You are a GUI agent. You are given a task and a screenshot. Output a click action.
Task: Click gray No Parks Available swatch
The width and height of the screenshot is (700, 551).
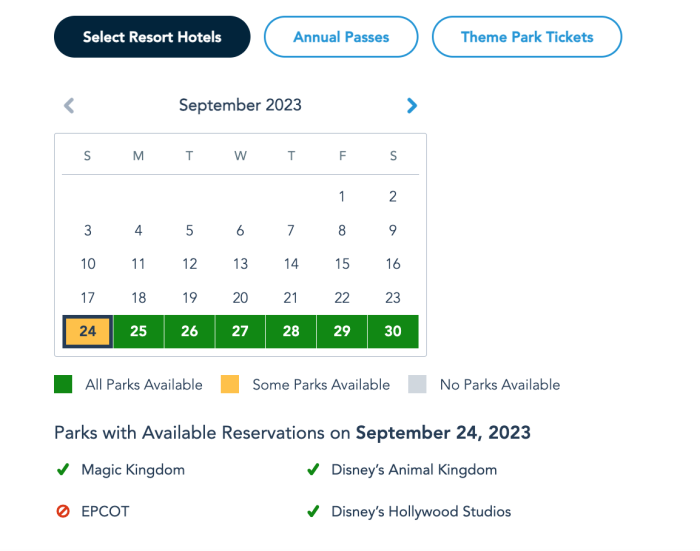(417, 384)
